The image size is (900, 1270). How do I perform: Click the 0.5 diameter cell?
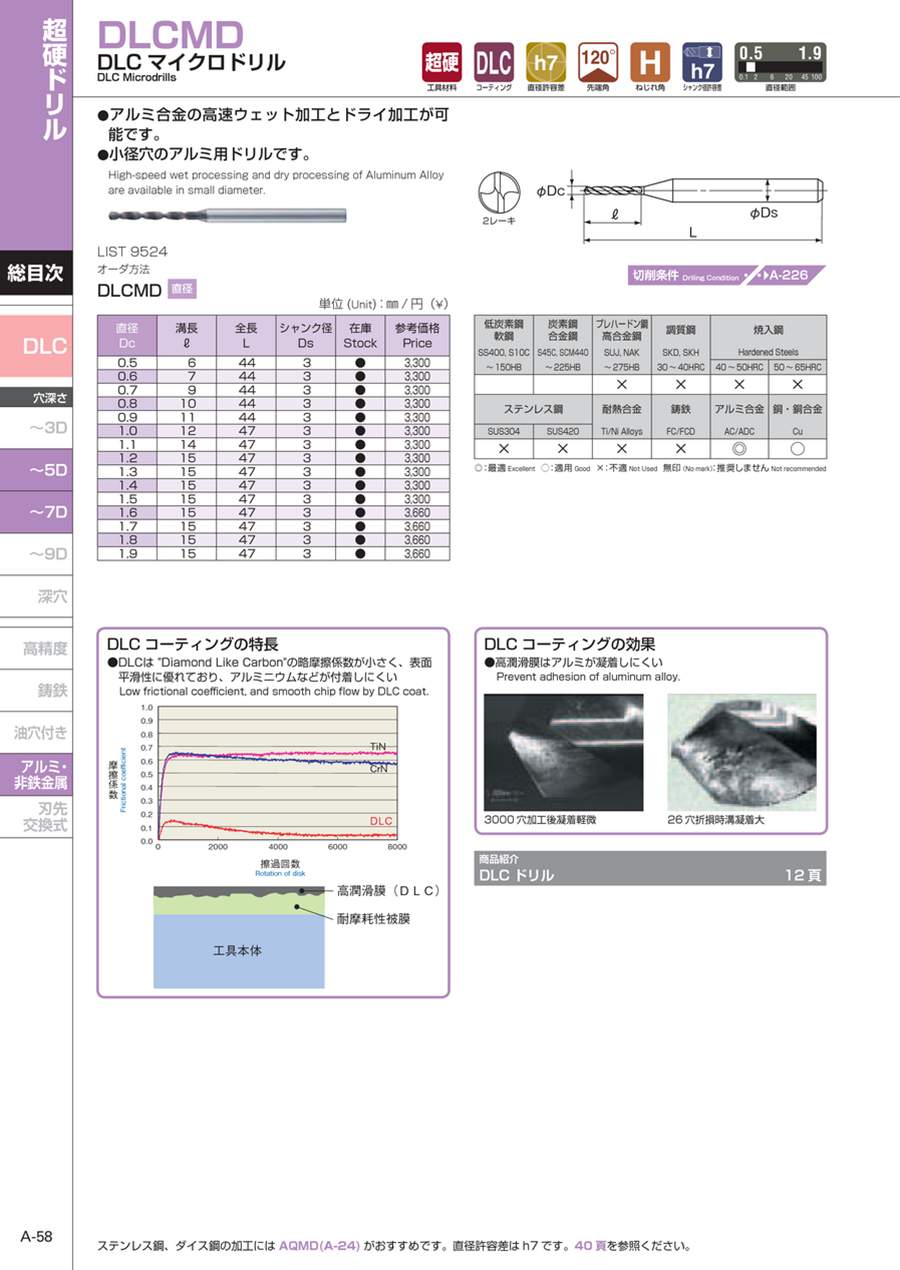coord(127,363)
